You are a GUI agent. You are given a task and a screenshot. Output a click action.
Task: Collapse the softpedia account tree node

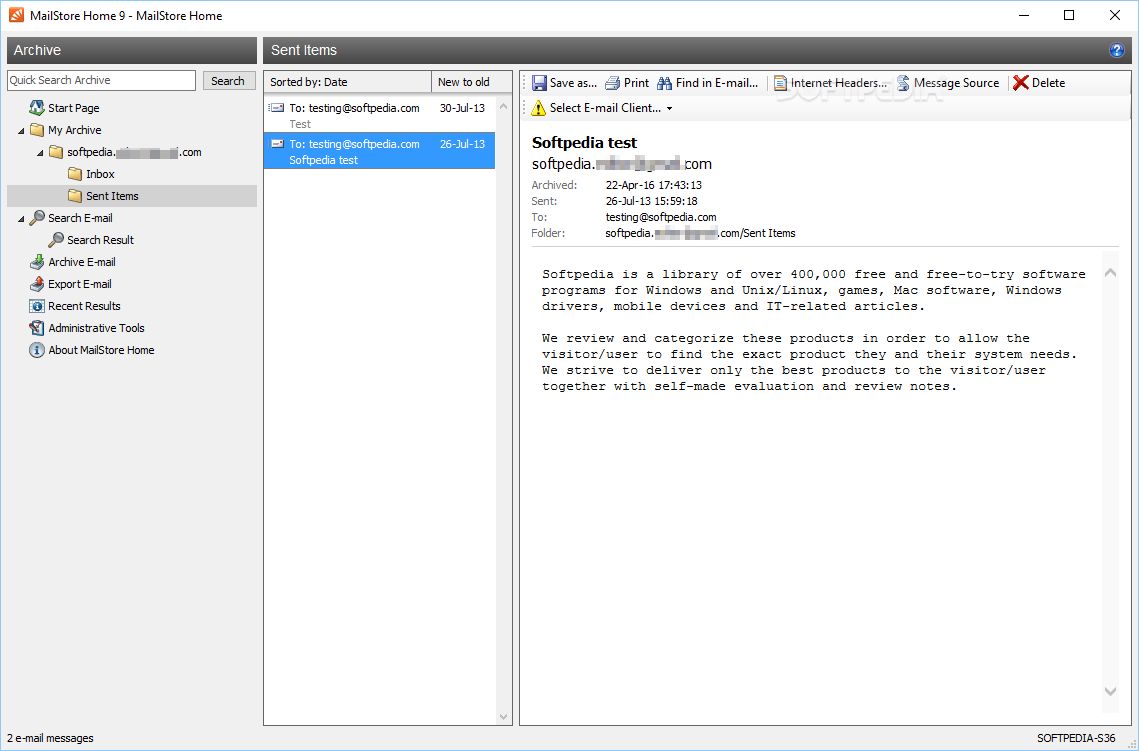pyautogui.click(x=40, y=153)
